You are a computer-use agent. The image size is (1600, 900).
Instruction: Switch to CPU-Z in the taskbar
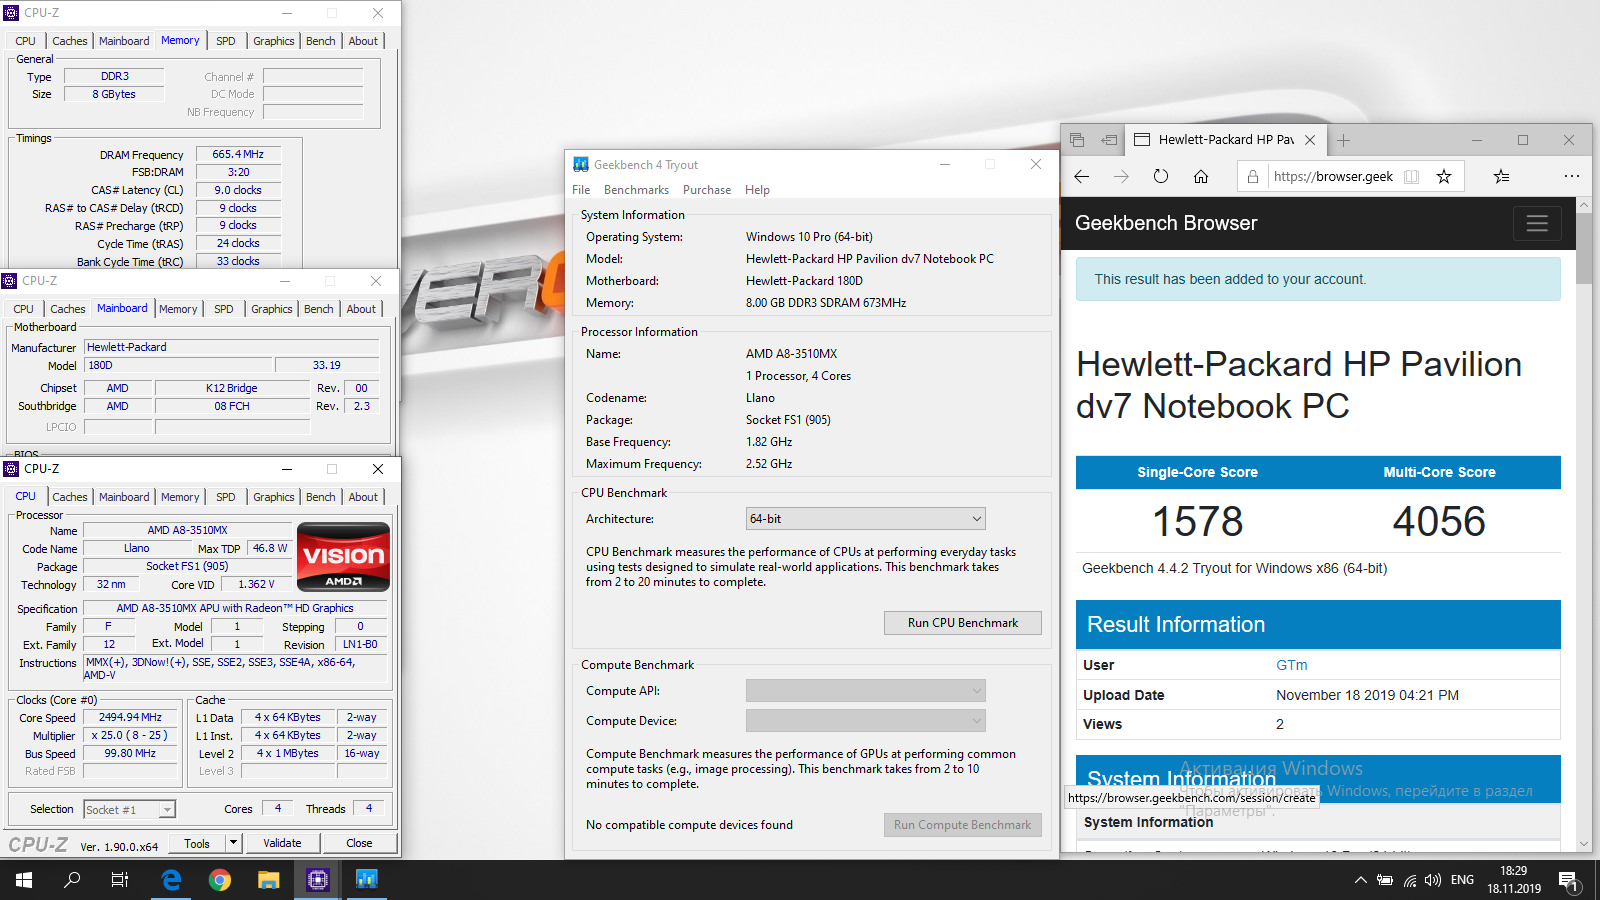(x=318, y=880)
